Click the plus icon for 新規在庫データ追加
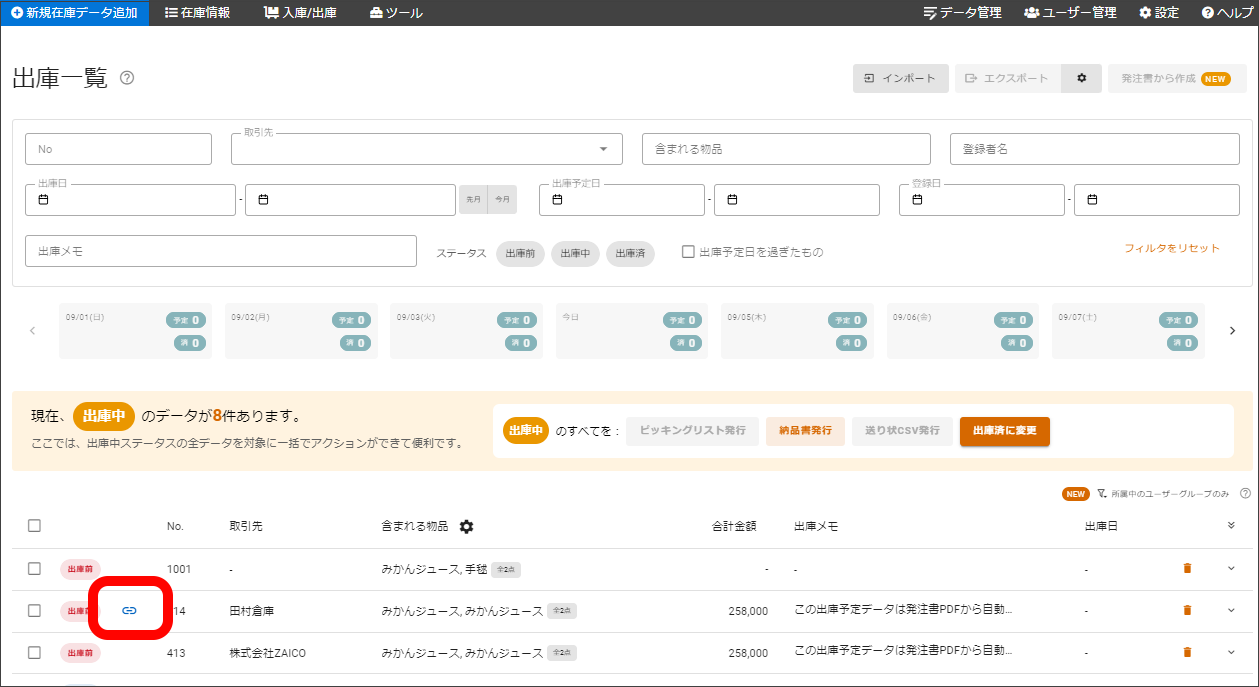 click(x=16, y=13)
